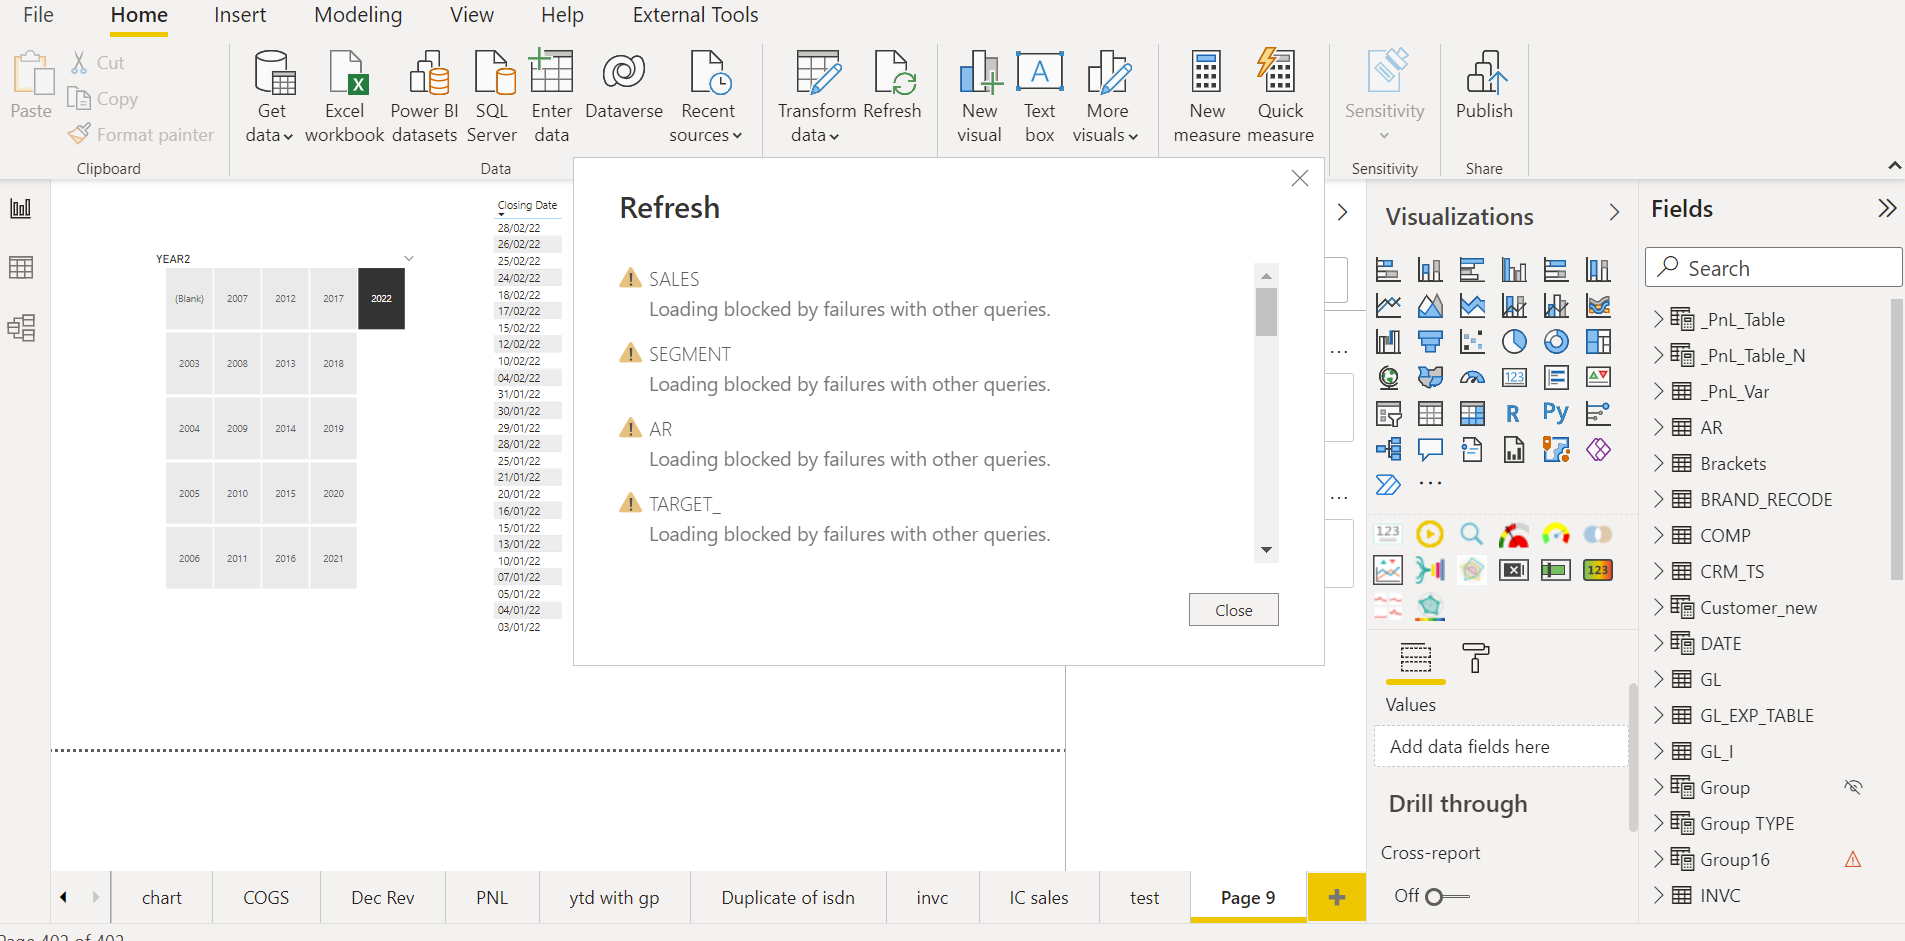Insert a New visual
Image resolution: width=1905 pixels, height=941 pixels.
click(x=979, y=96)
